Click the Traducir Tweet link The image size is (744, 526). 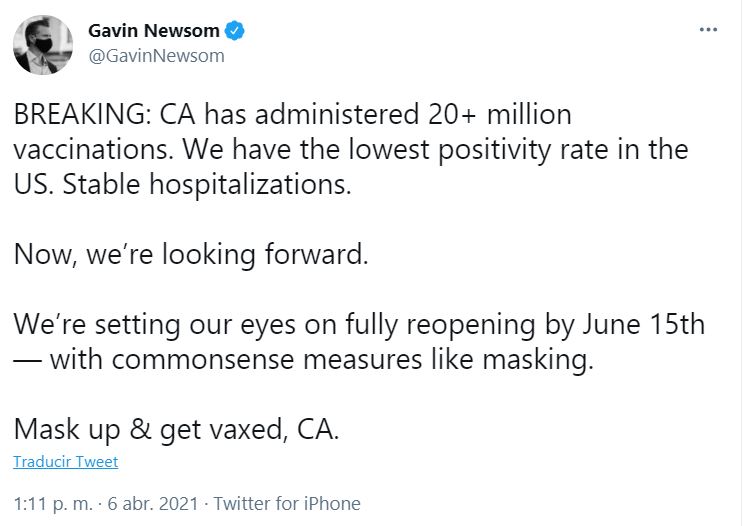tap(66, 462)
